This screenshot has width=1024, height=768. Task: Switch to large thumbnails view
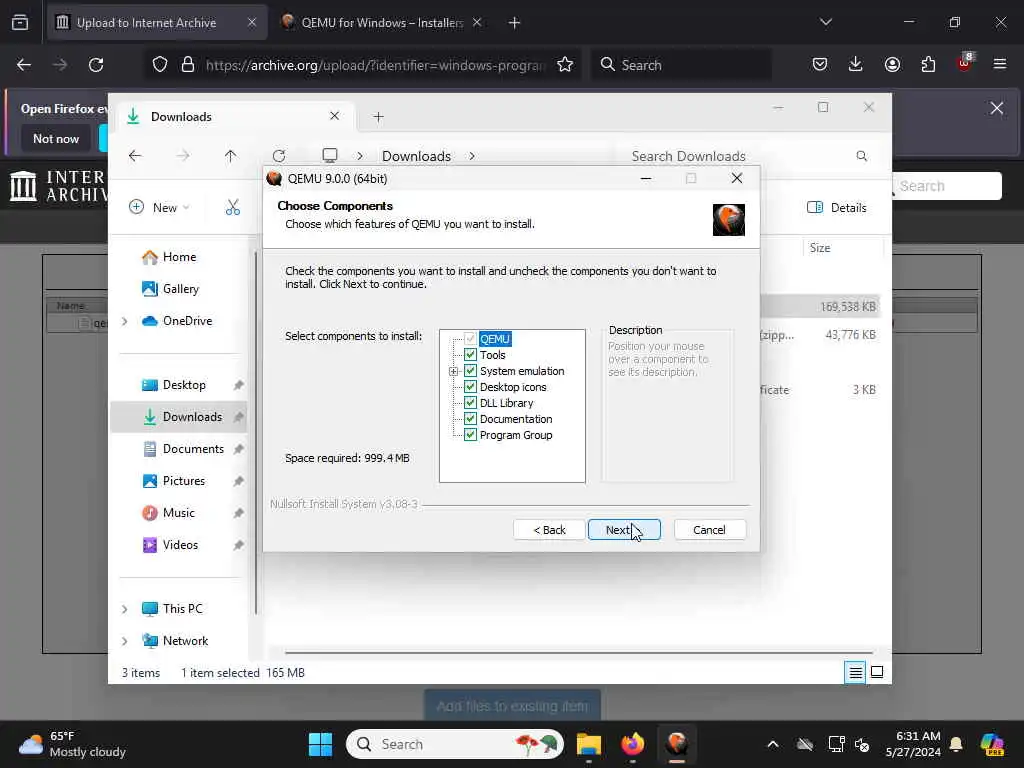(877, 672)
